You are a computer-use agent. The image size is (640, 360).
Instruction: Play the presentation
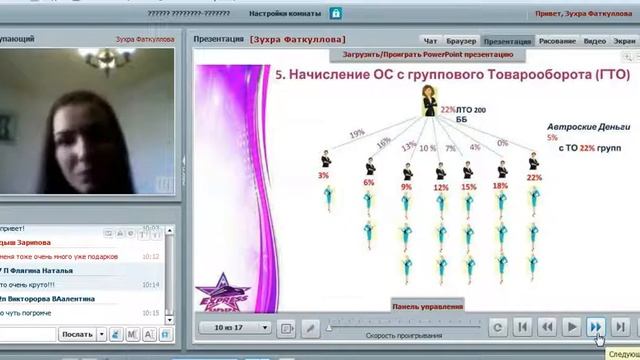[x=571, y=327]
